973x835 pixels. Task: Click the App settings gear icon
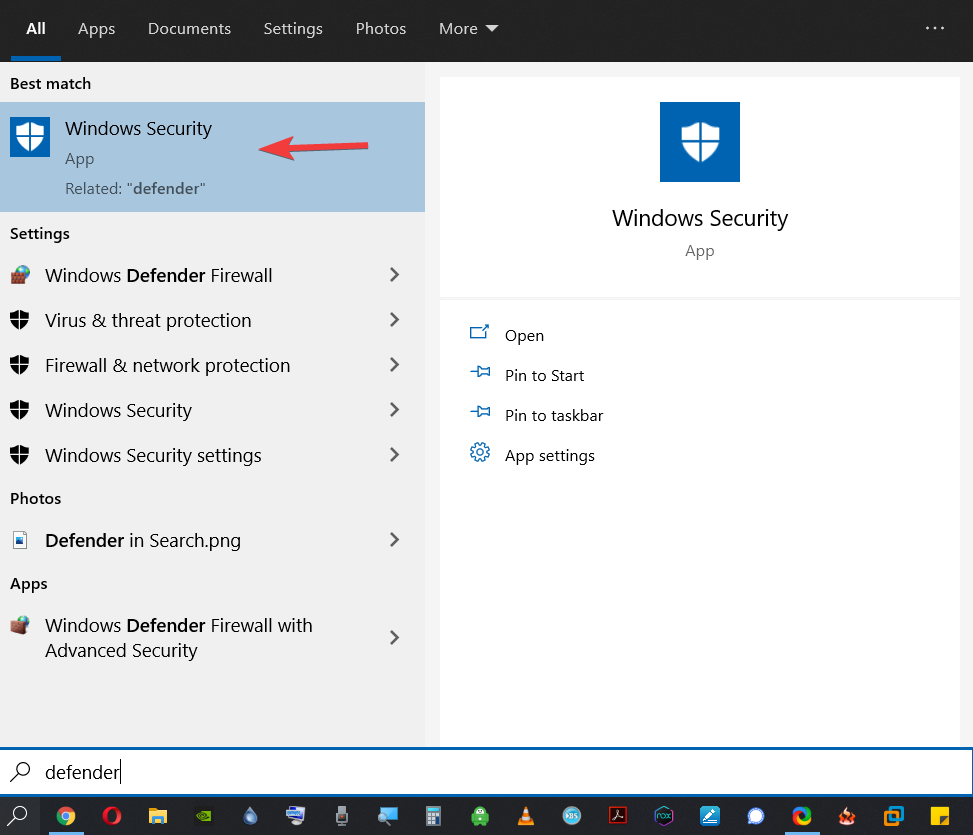pos(480,452)
